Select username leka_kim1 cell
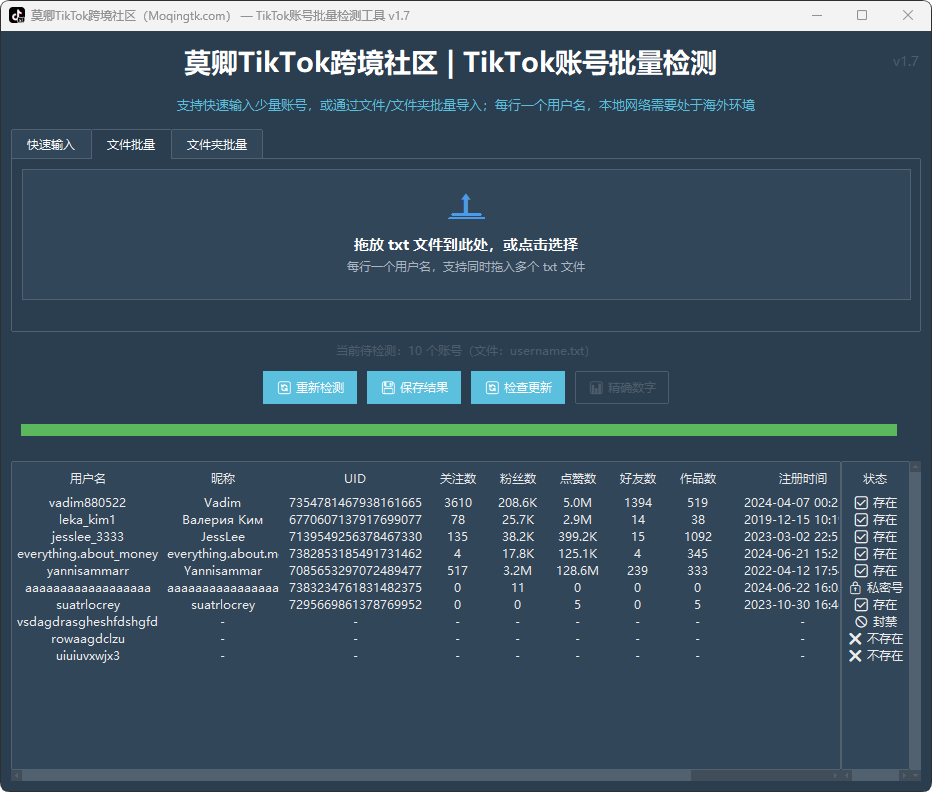932x792 pixels. (87, 520)
